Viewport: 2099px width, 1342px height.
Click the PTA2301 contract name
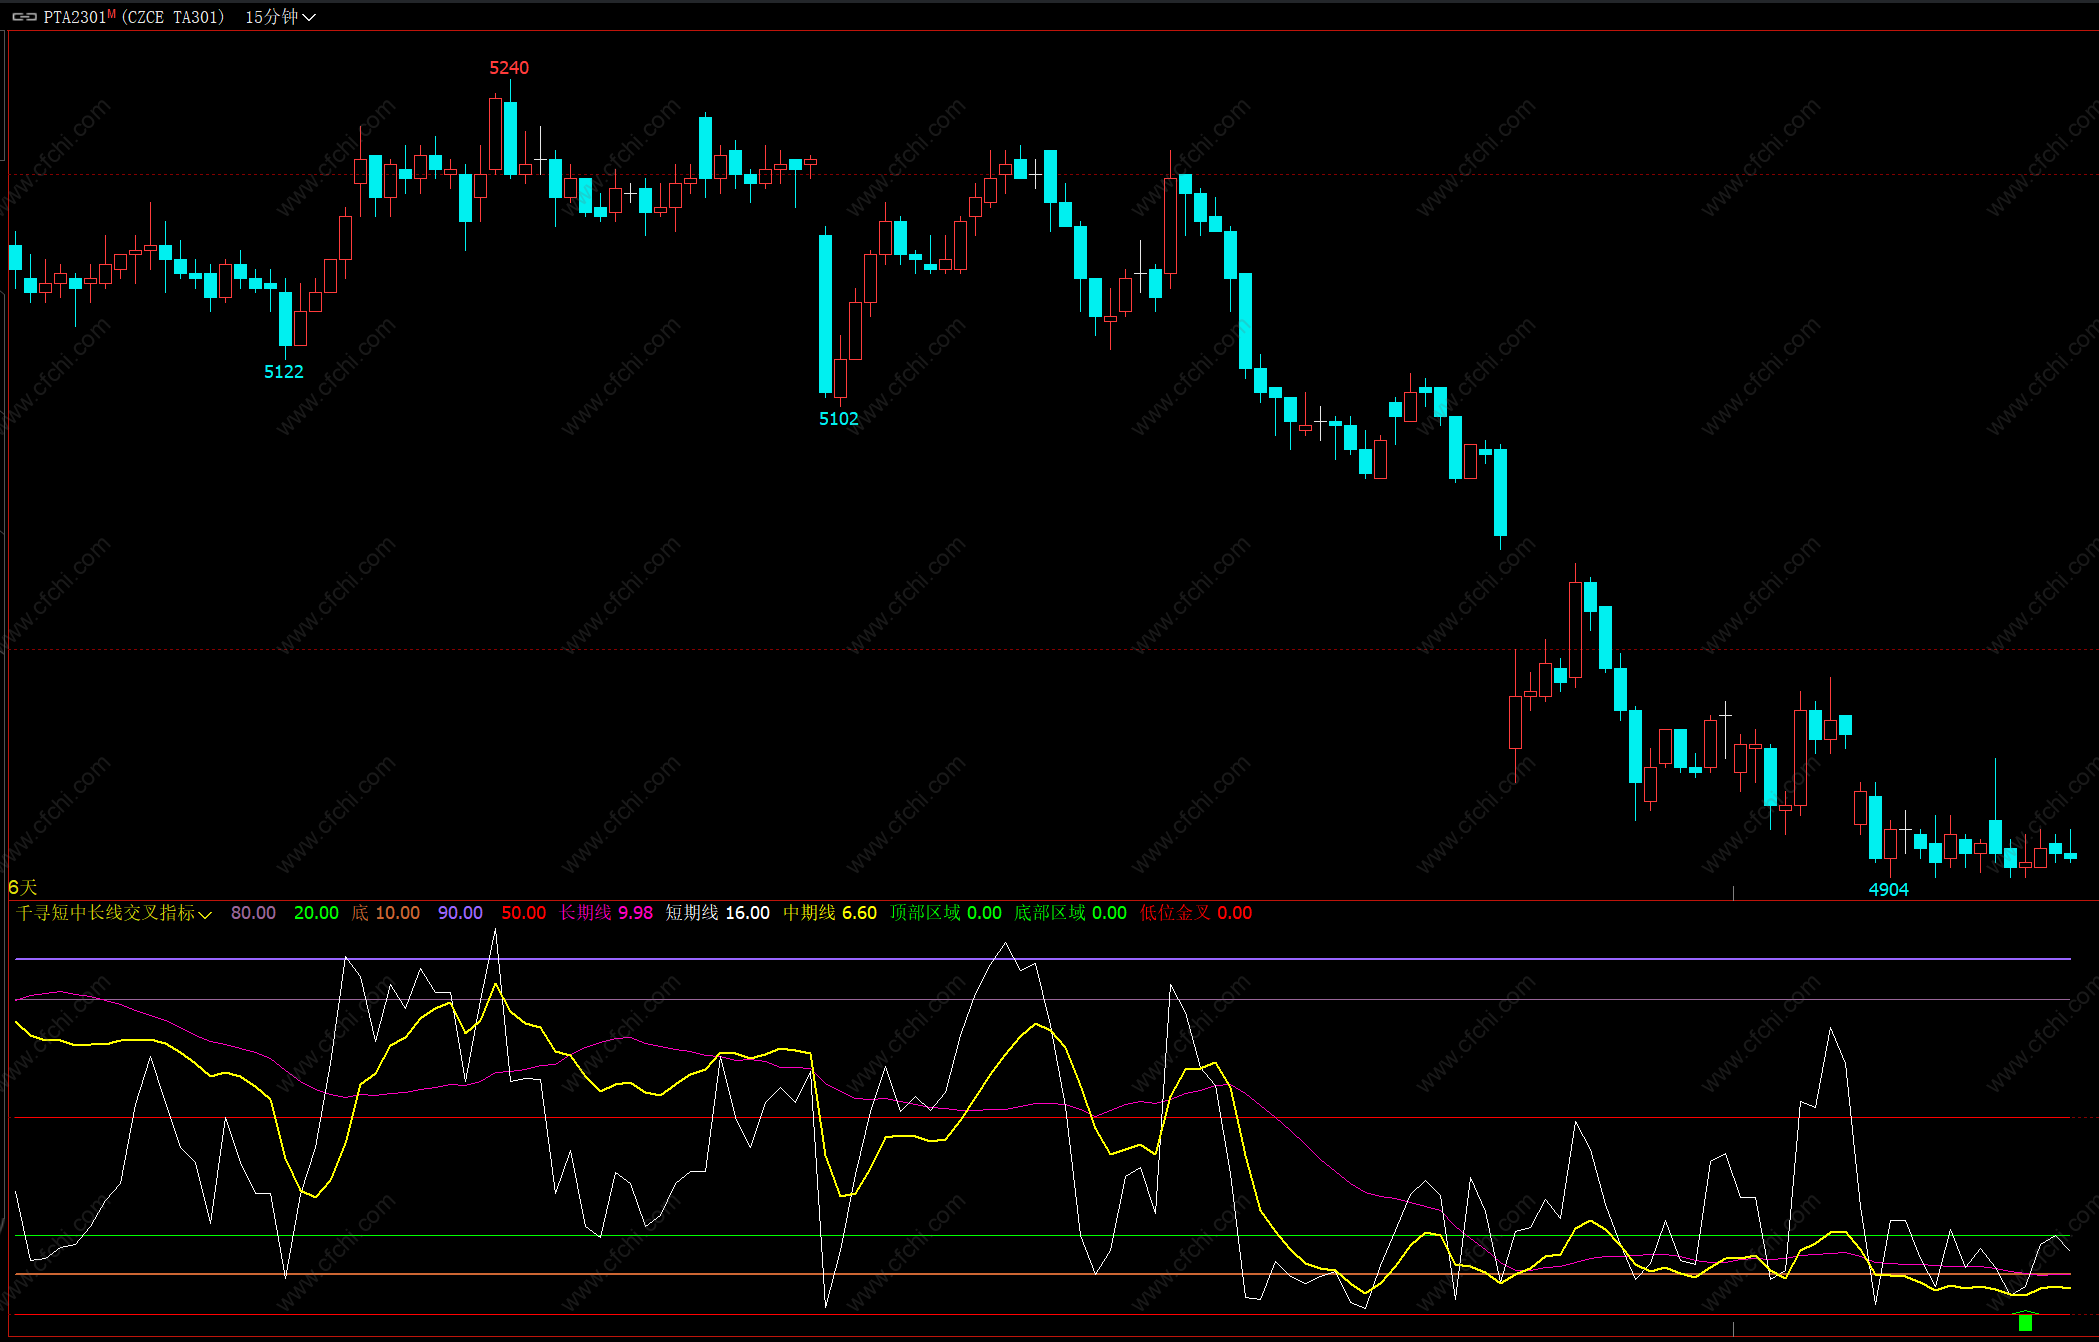(74, 17)
